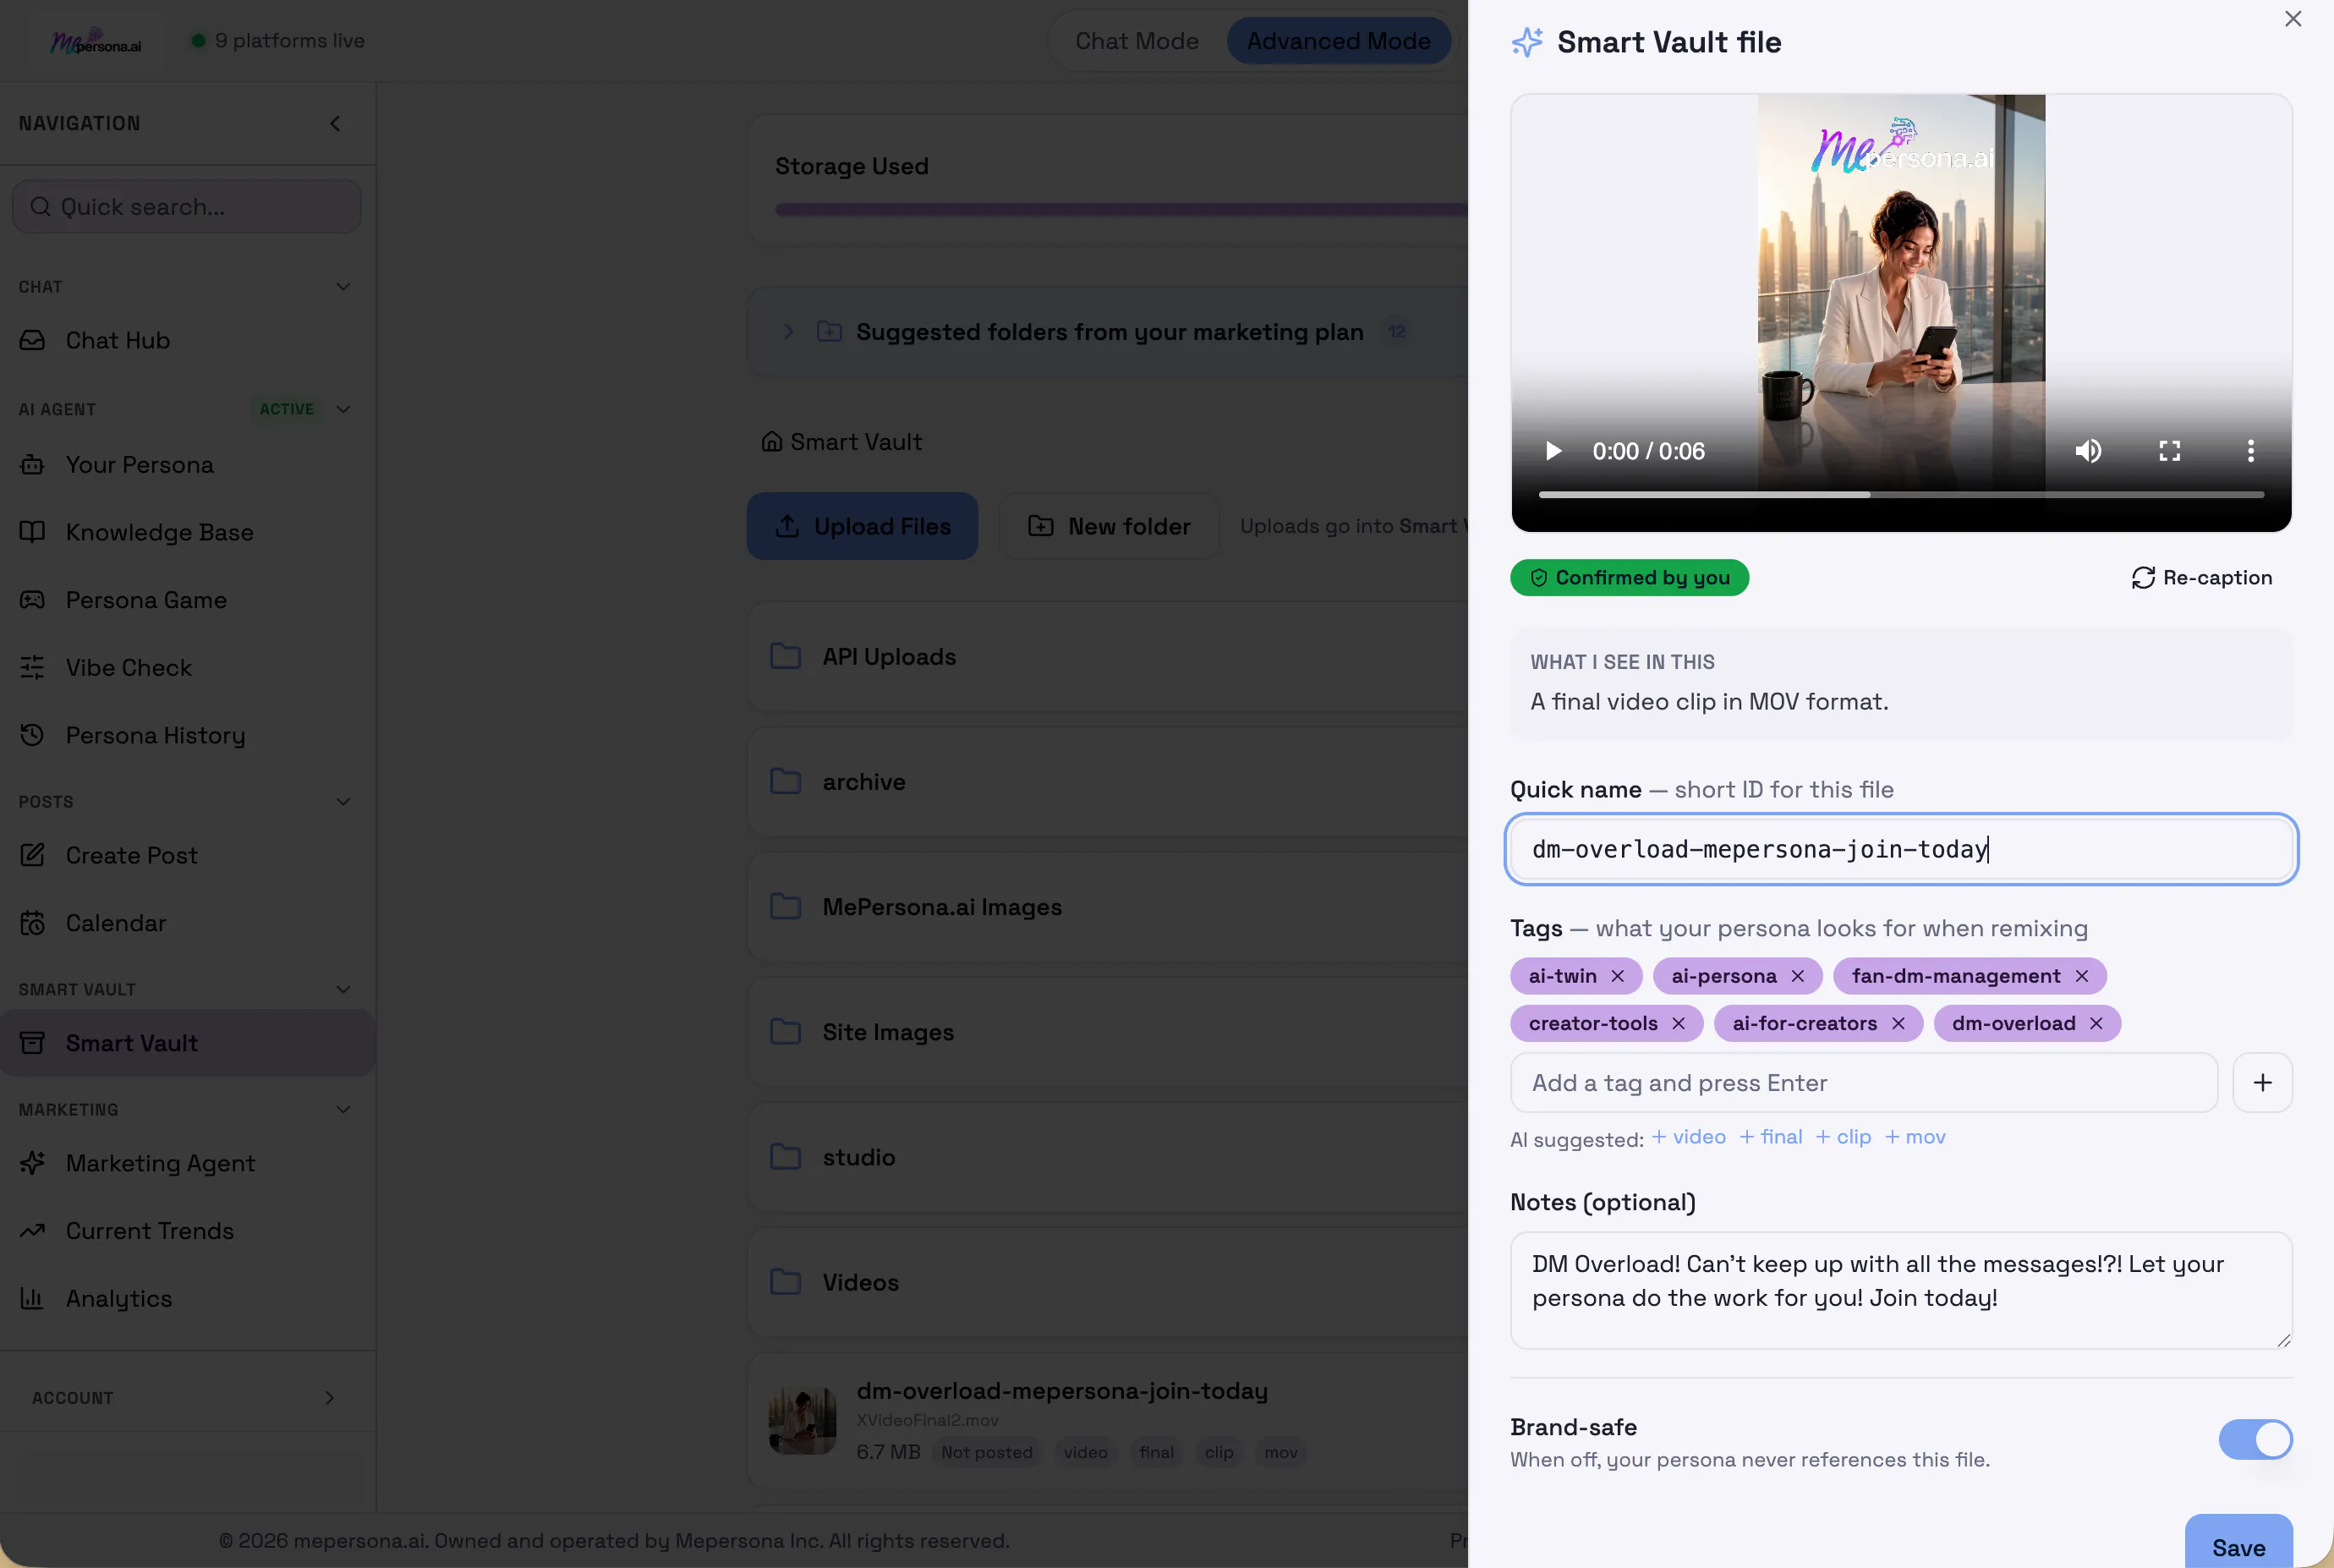The width and height of the screenshot is (2334, 1568).
Task: Add the AI suggested mov tag
Action: click(x=1915, y=1137)
